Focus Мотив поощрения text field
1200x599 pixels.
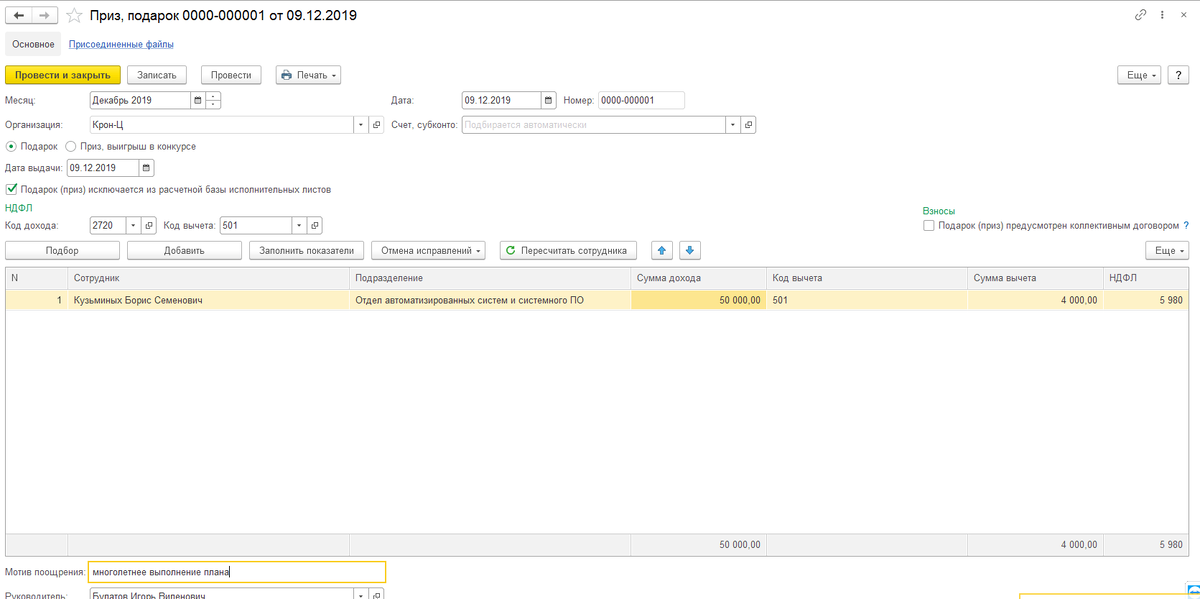237,572
